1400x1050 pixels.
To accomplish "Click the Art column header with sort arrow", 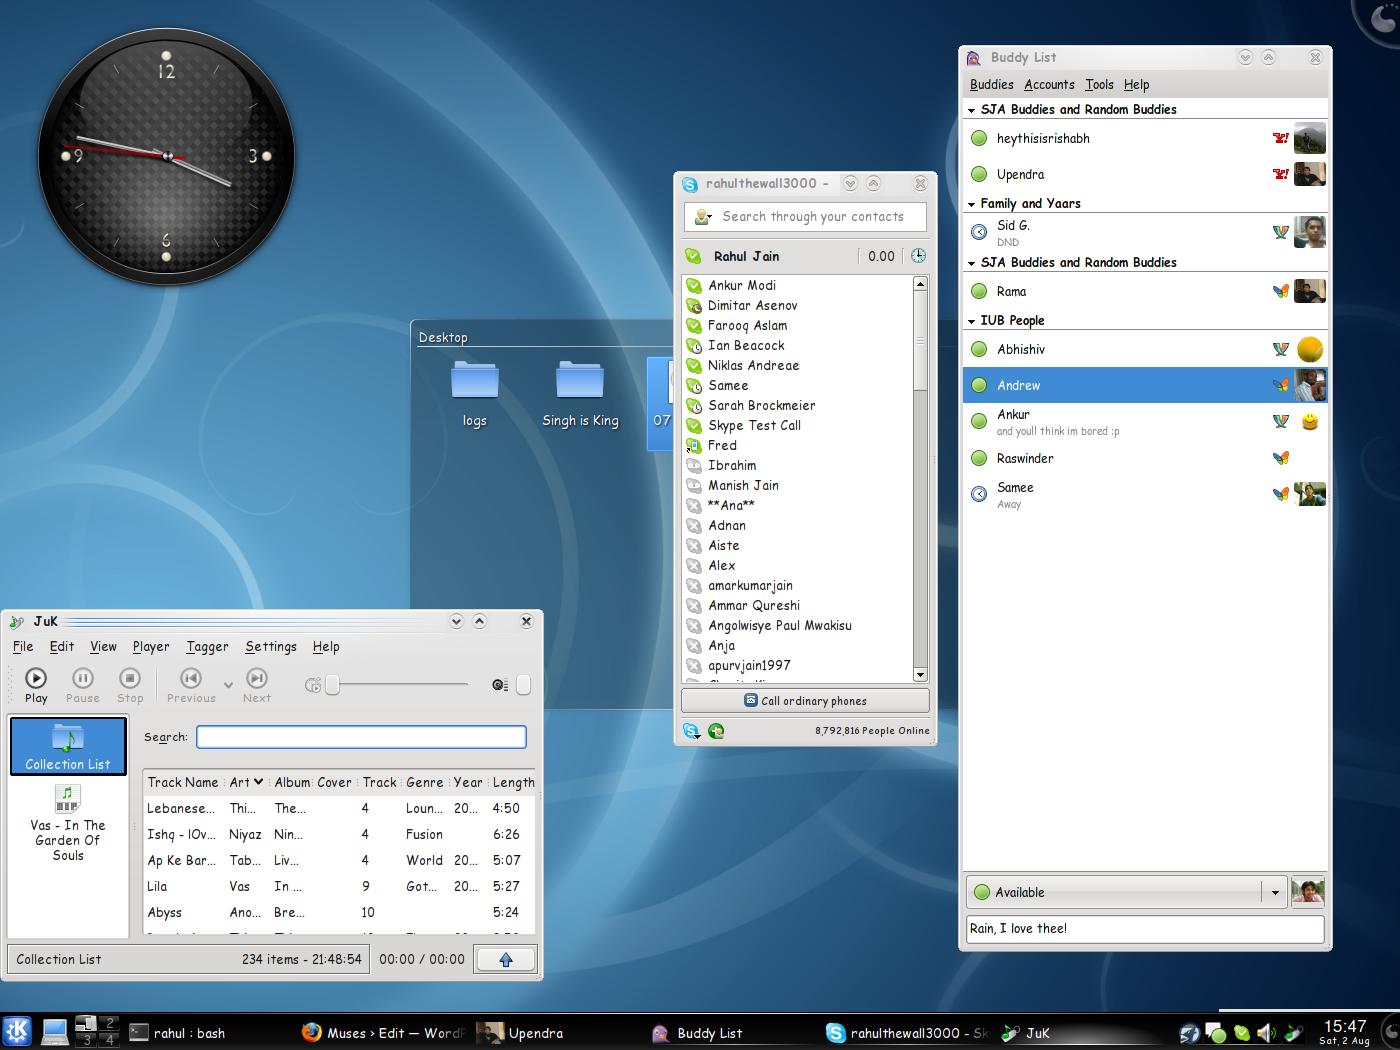I will coord(246,782).
